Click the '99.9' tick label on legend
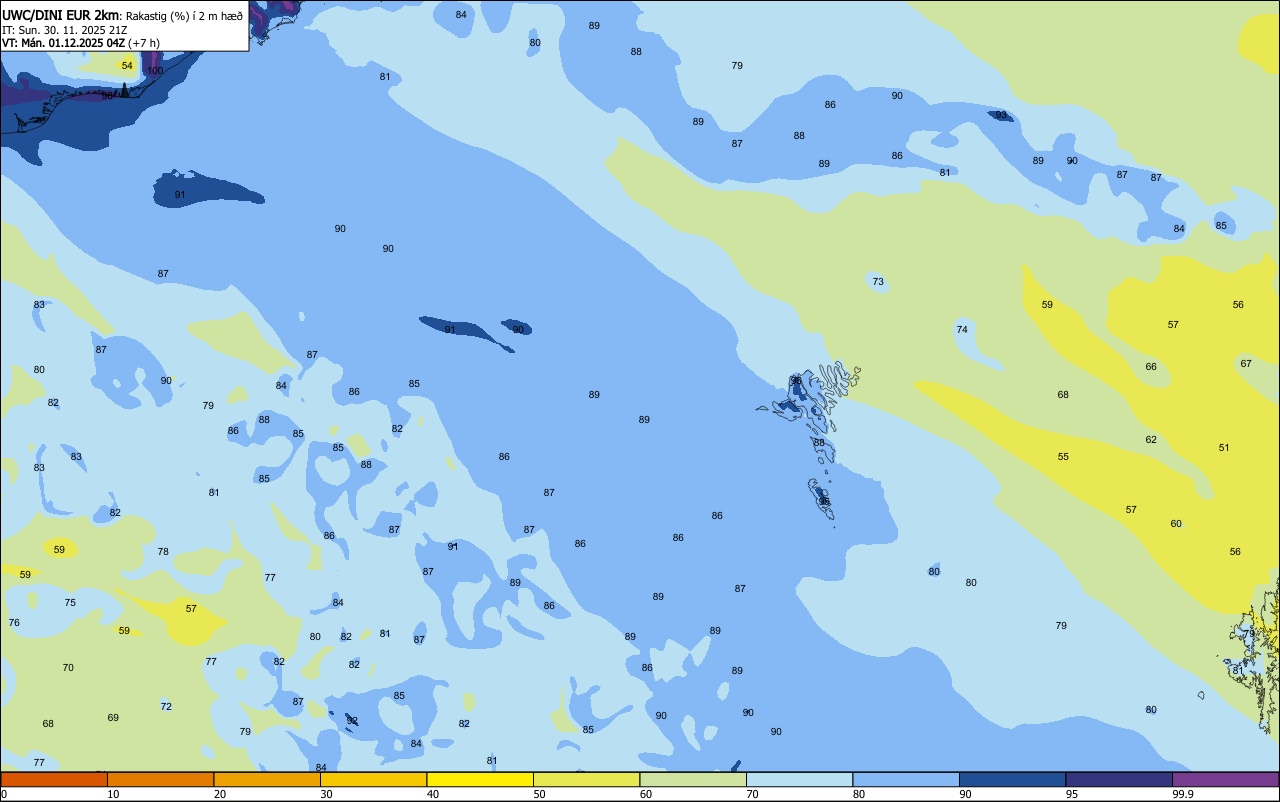This screenshot has width=1280, height=802. tap(1183, 794)
